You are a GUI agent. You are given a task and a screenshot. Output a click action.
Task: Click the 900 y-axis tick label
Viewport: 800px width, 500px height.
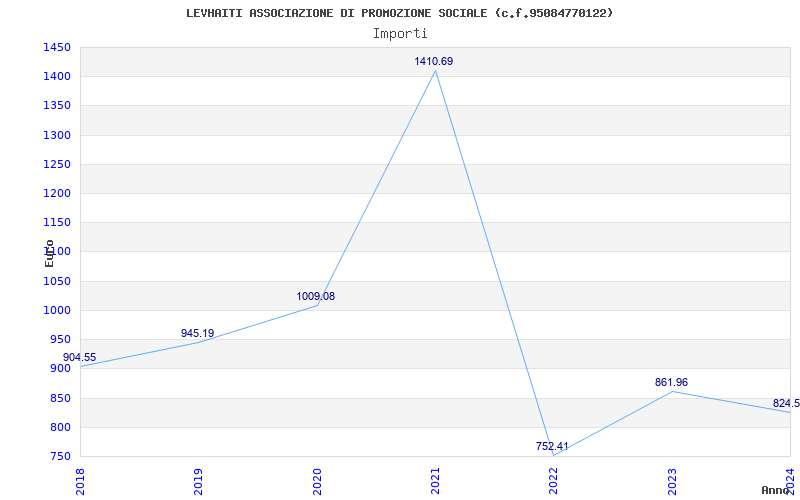[x=60, y=368]
